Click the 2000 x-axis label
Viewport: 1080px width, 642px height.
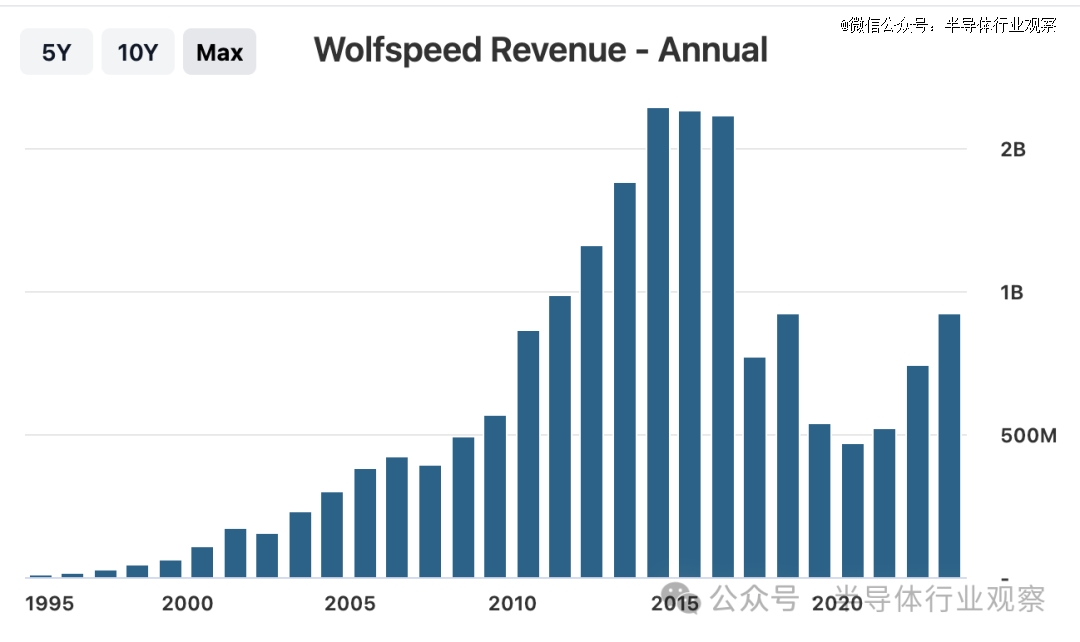[x=187, y=603]
